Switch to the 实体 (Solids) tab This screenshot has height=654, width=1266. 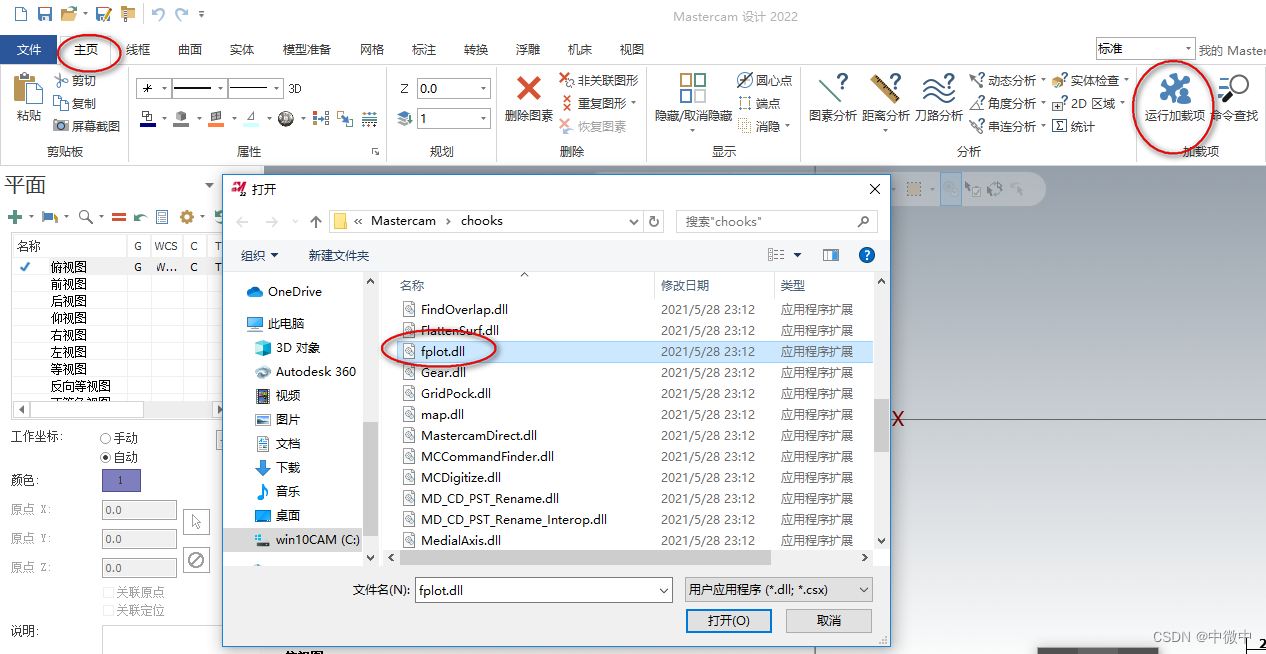click(x=242, y=49)
